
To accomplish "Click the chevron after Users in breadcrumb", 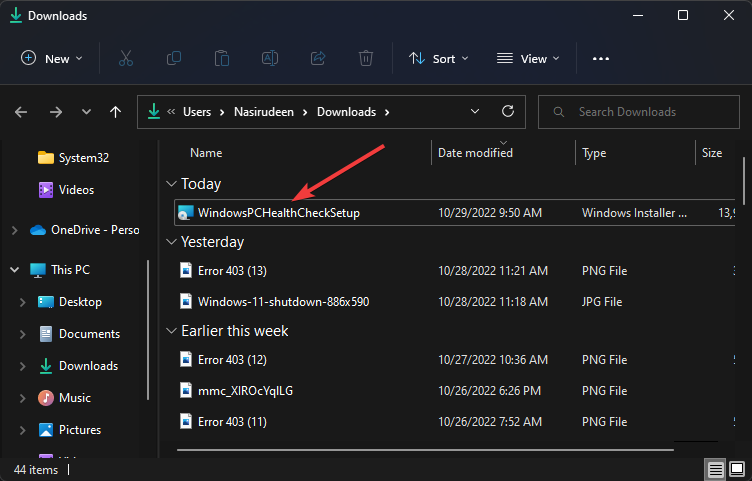I will pos(222,112).
